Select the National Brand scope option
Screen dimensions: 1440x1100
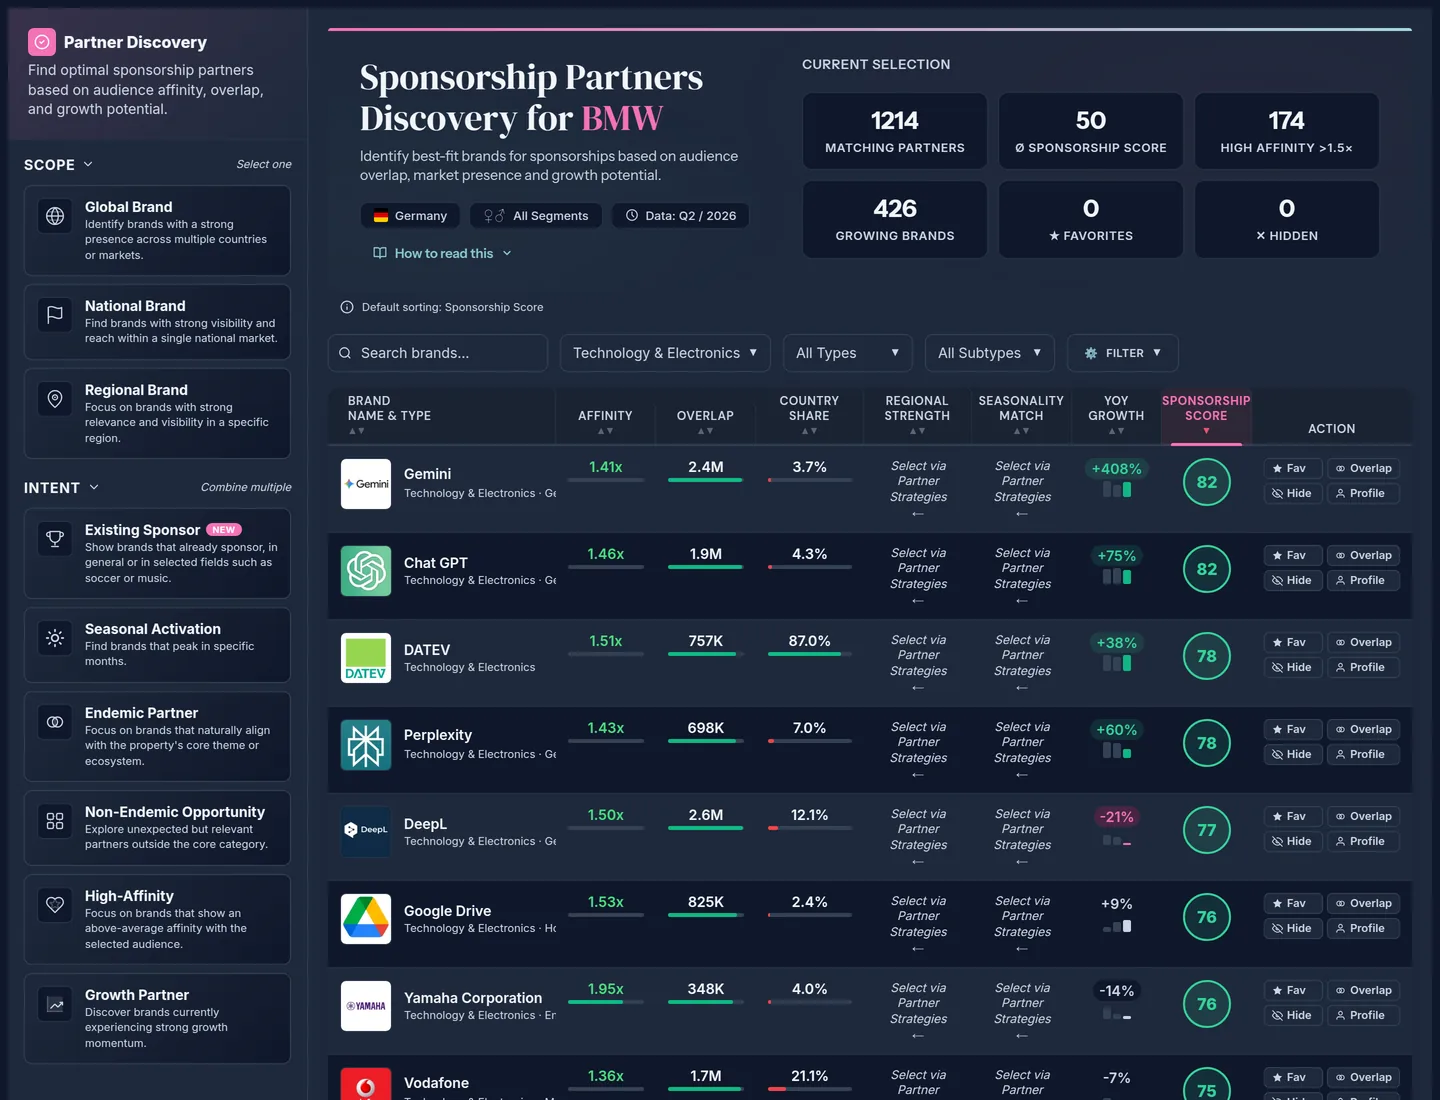[157, 322]
